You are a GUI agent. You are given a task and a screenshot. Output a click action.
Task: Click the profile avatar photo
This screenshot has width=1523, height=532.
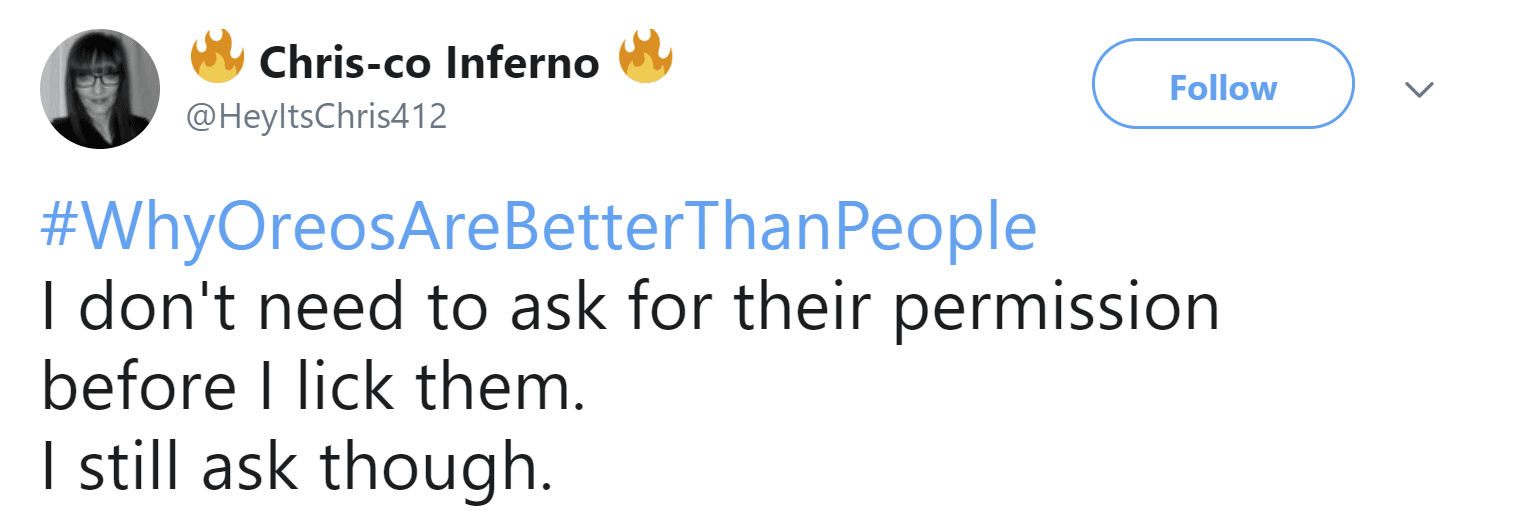(99, 89)
